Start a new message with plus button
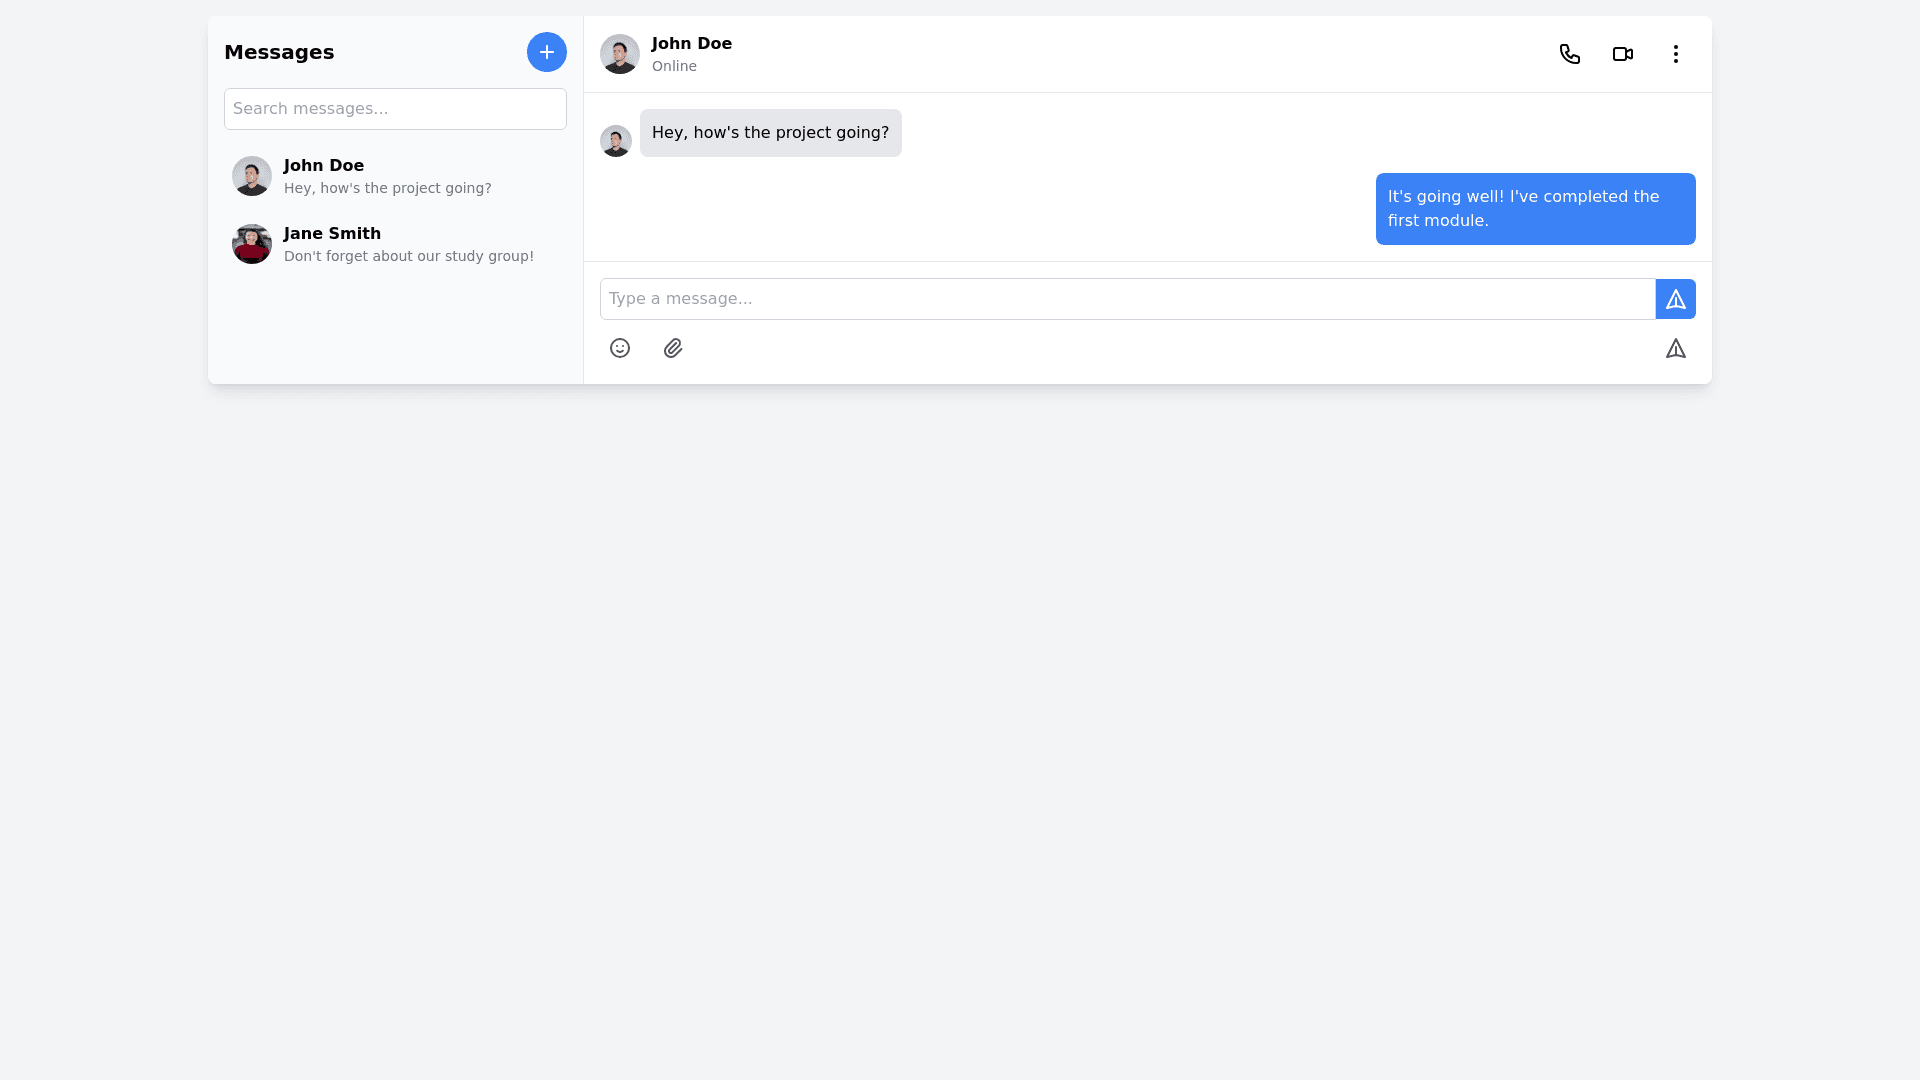Screen dimensions: 1920x1080 tap(547, 52)
